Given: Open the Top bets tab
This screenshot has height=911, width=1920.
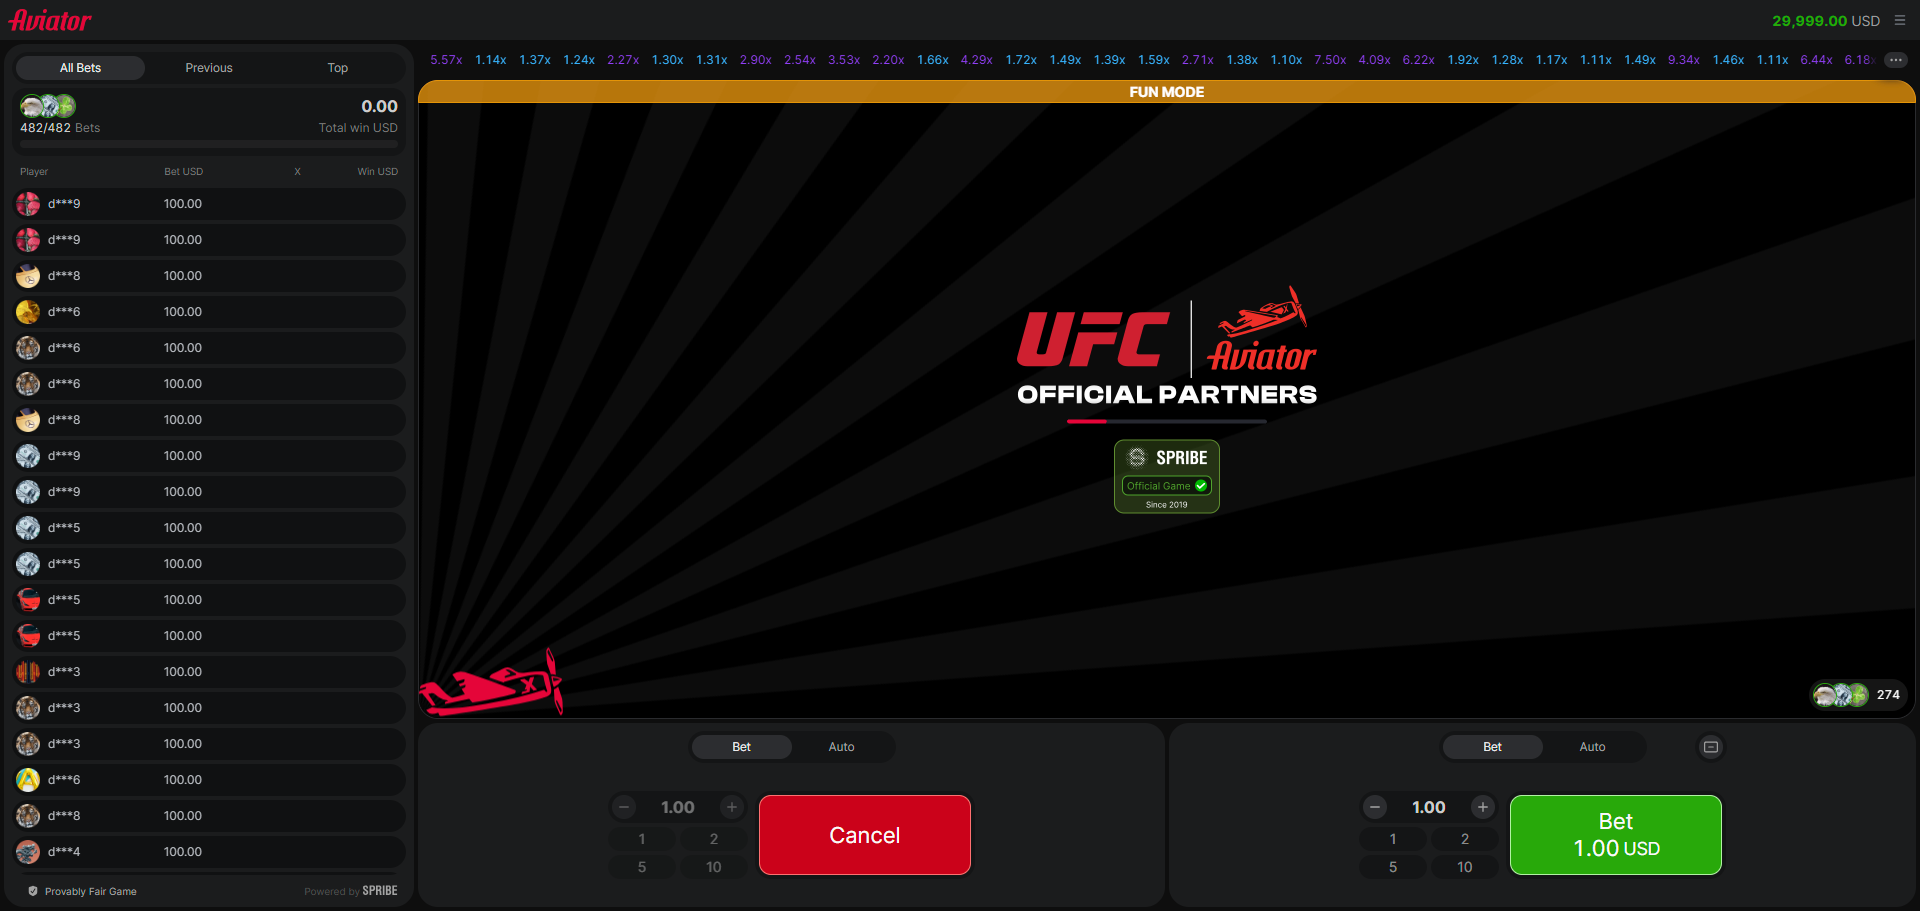Looking at the screenshot, I should pyautogui.click(x=338, y=68).
